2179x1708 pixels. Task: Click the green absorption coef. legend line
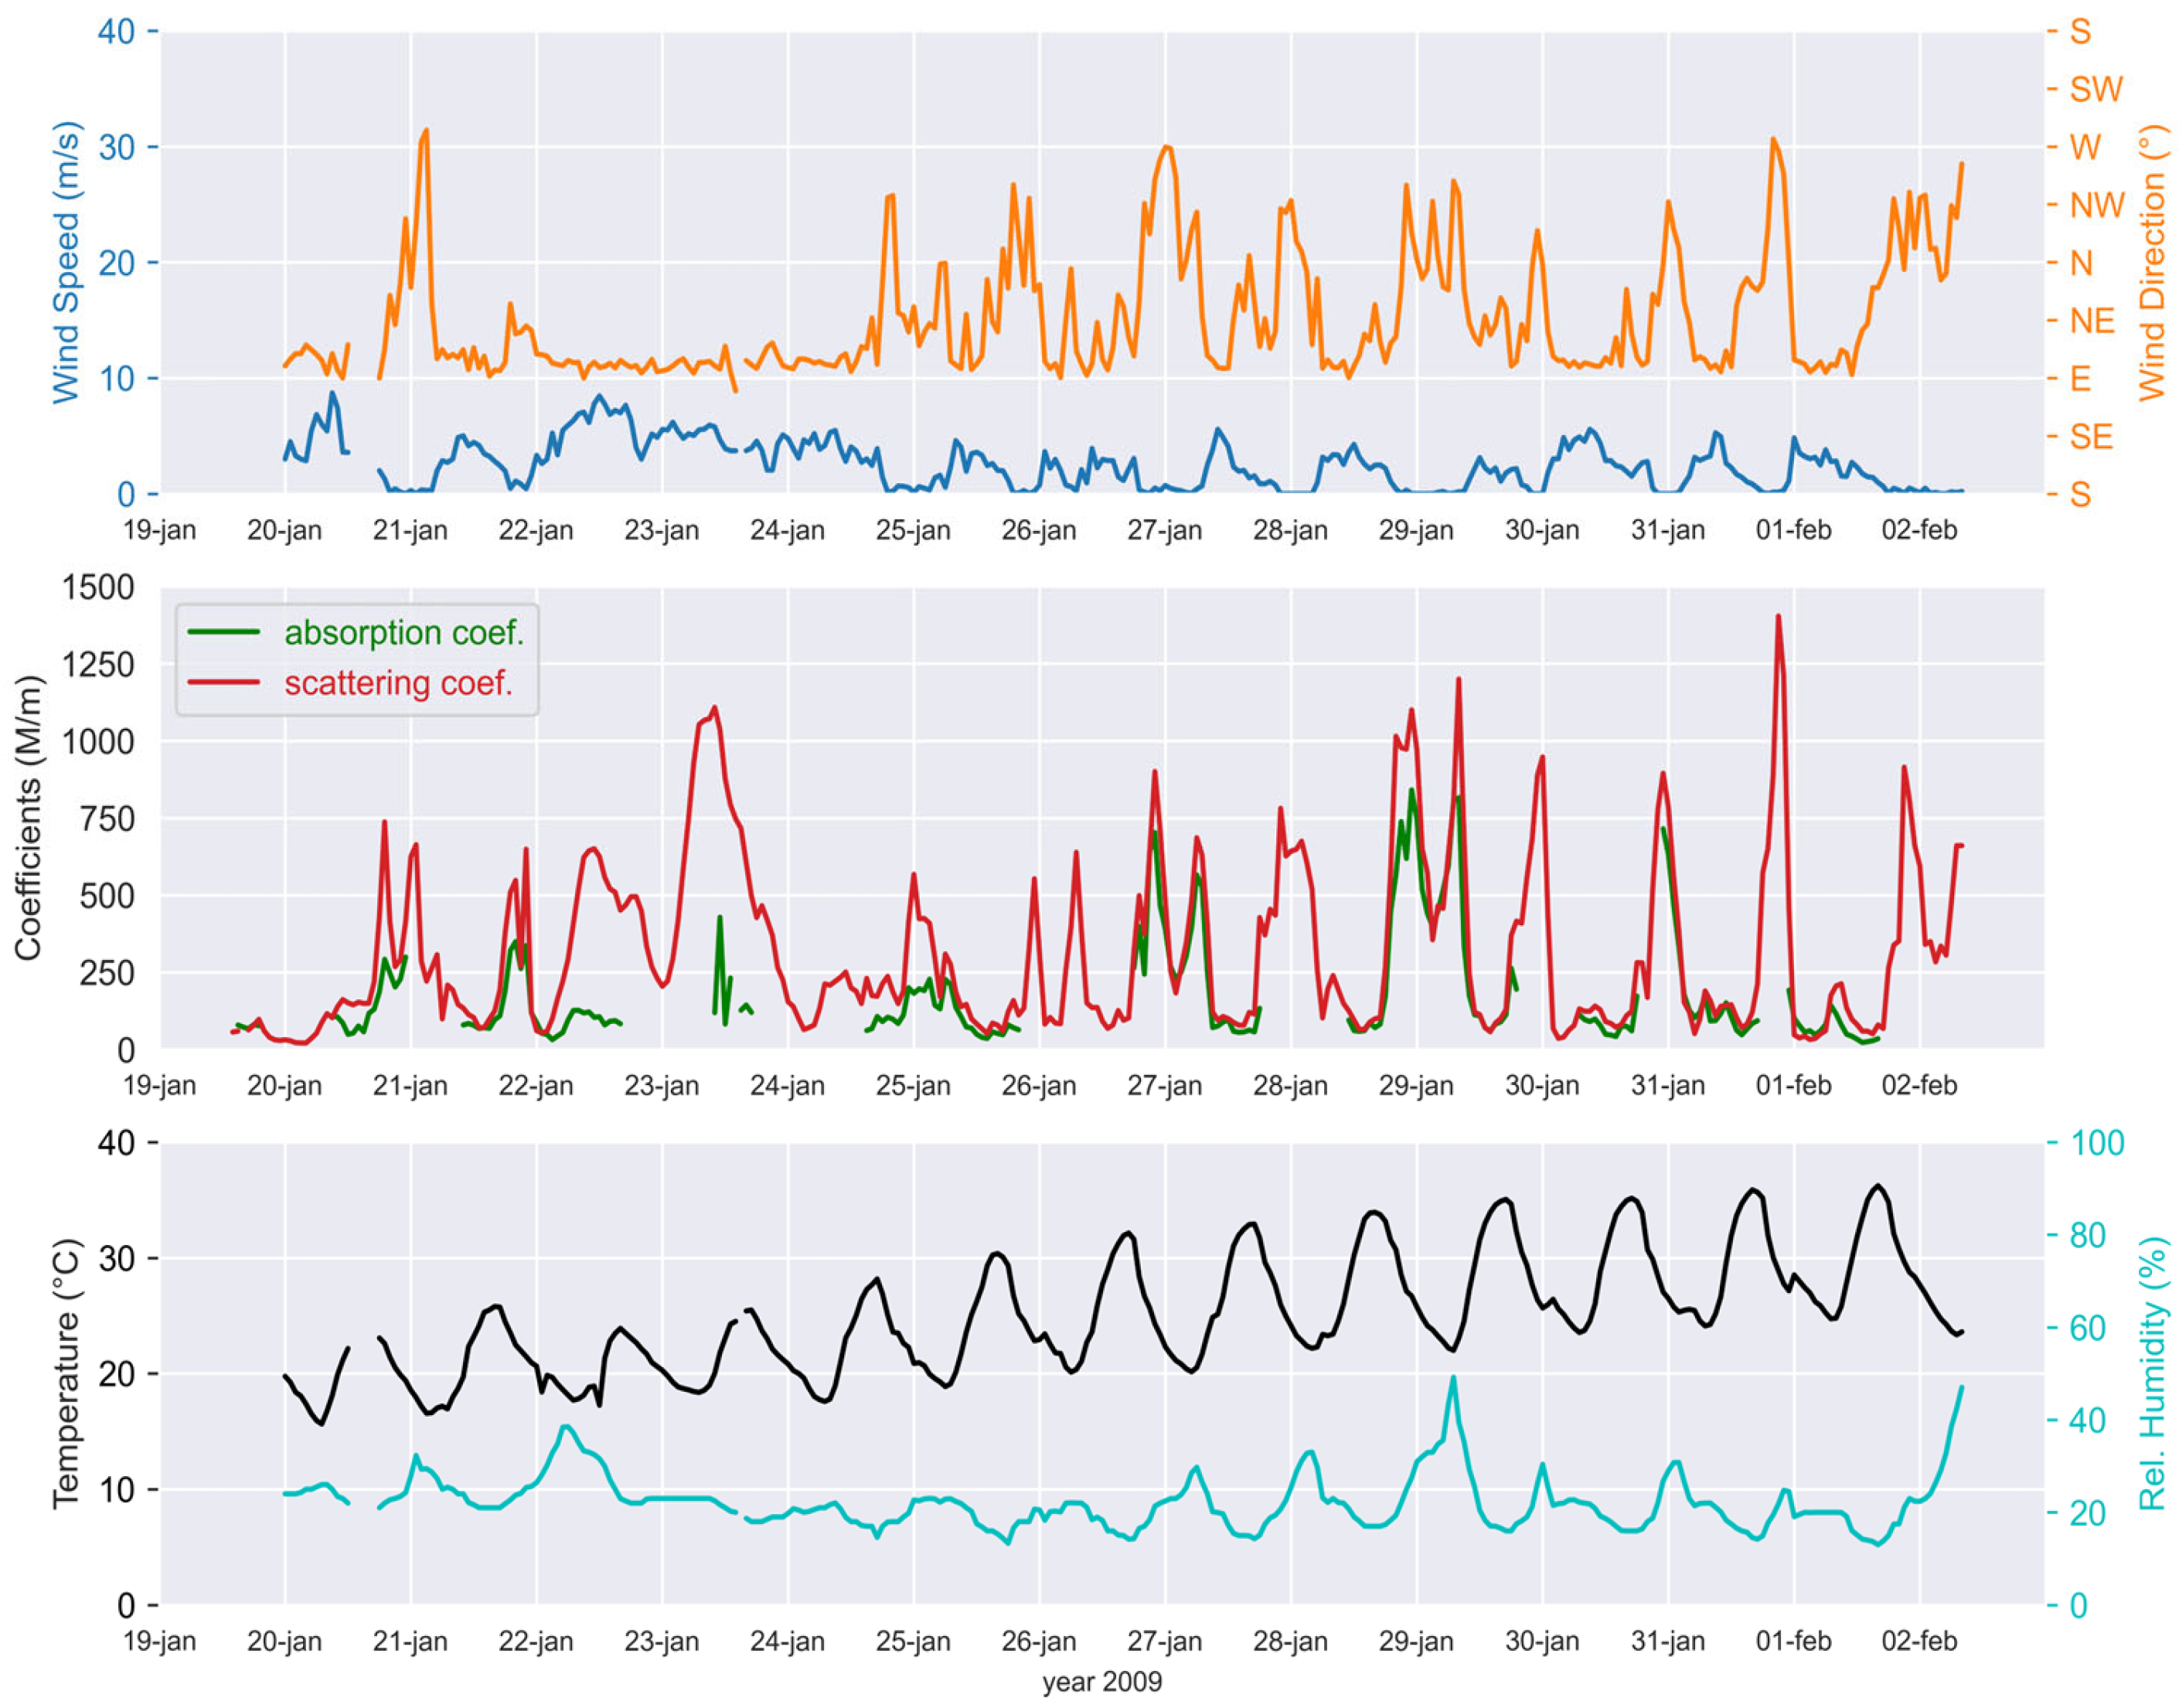pyautogui.click(x=223, y=632)
